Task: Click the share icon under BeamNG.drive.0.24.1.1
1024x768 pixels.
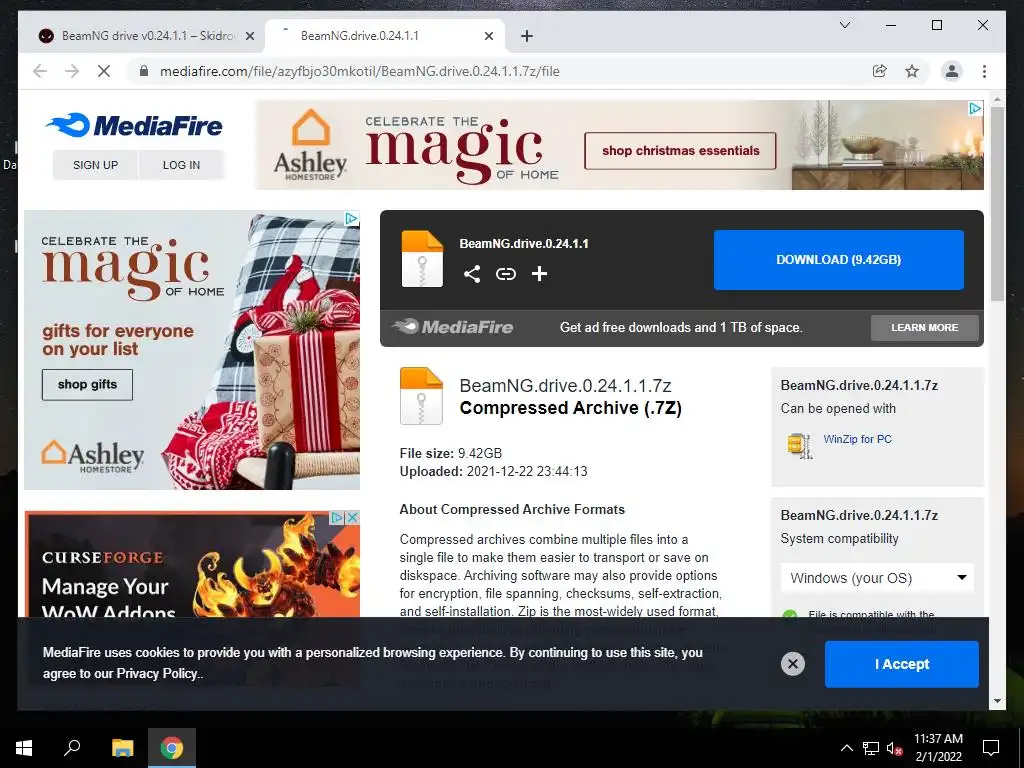Action: 472,274
